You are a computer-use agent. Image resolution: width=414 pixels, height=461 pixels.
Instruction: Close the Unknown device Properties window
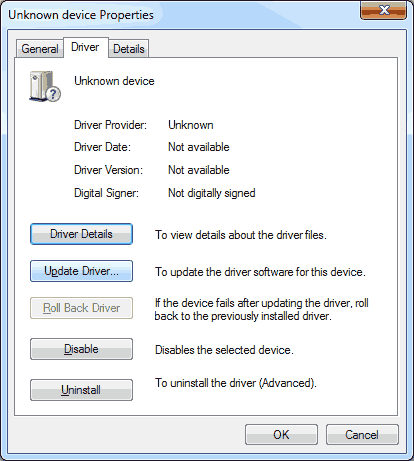[384, 10]
